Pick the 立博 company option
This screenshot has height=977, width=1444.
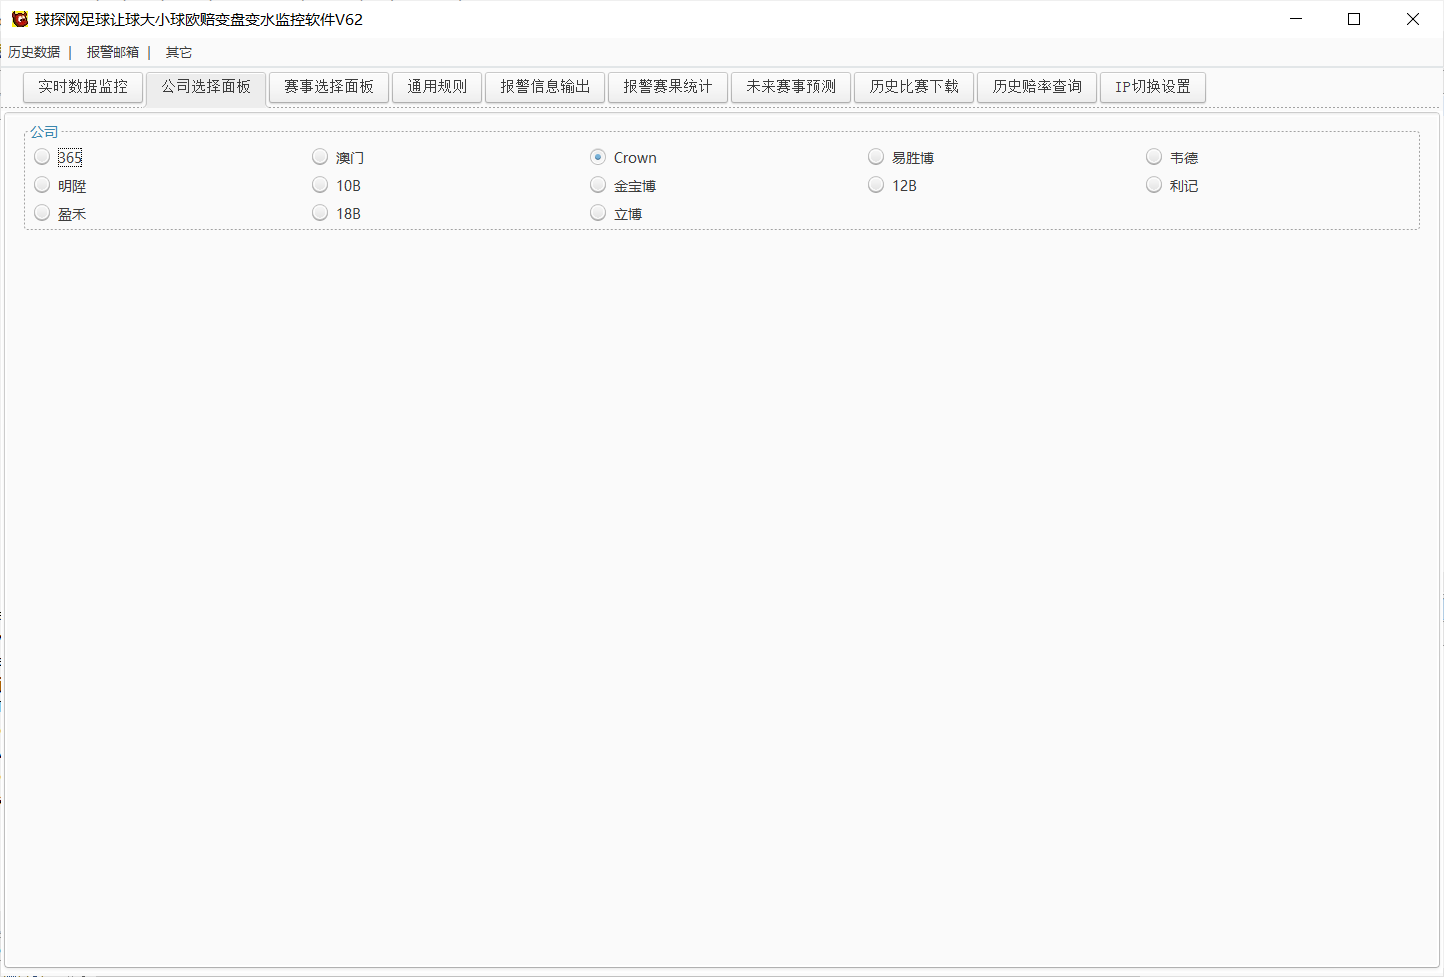pyautogui.click(x=598, y=213)
